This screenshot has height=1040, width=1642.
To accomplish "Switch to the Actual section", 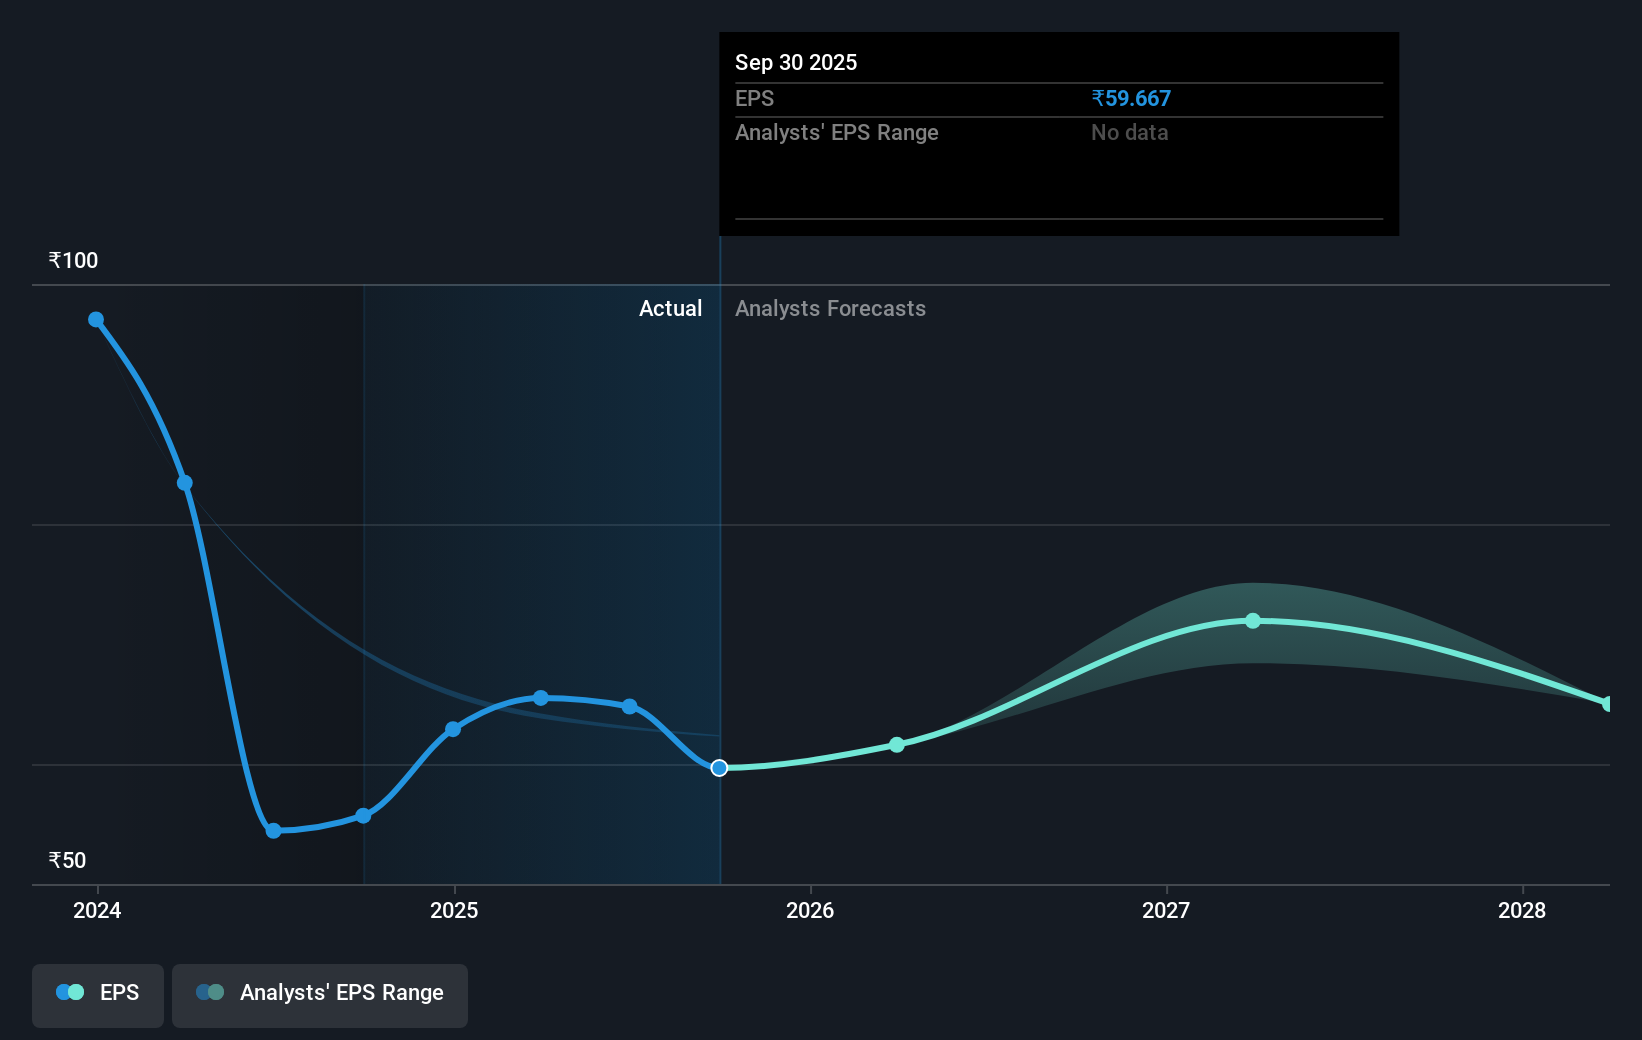I will coord(670,308).
